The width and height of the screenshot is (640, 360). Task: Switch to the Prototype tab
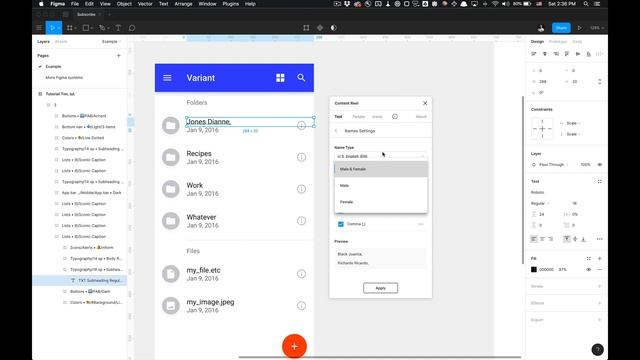[558, 42]
